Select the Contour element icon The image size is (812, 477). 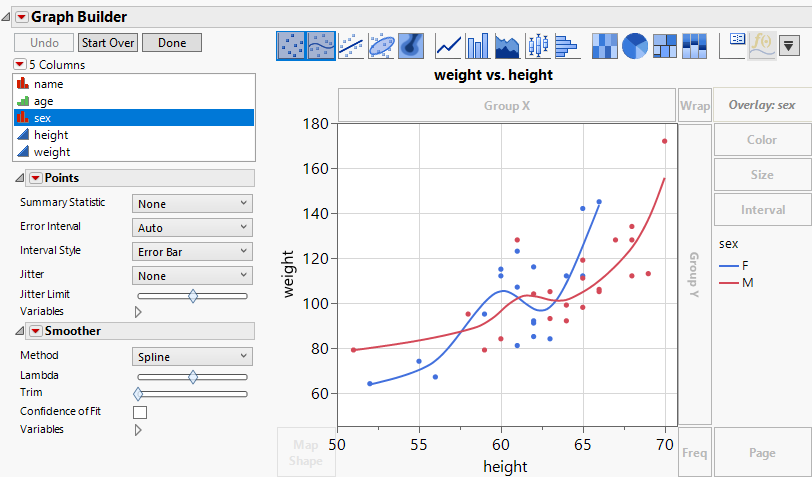tap(410, 46)
